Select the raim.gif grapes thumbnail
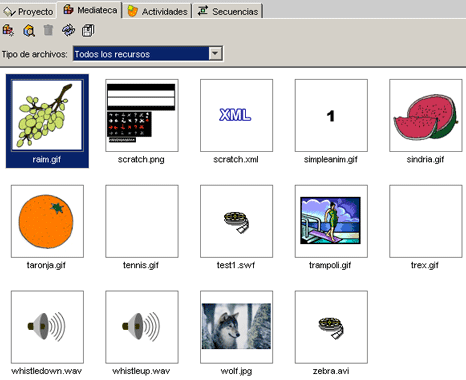This screenshot has height=380, width=466. [x=47, y=115]
